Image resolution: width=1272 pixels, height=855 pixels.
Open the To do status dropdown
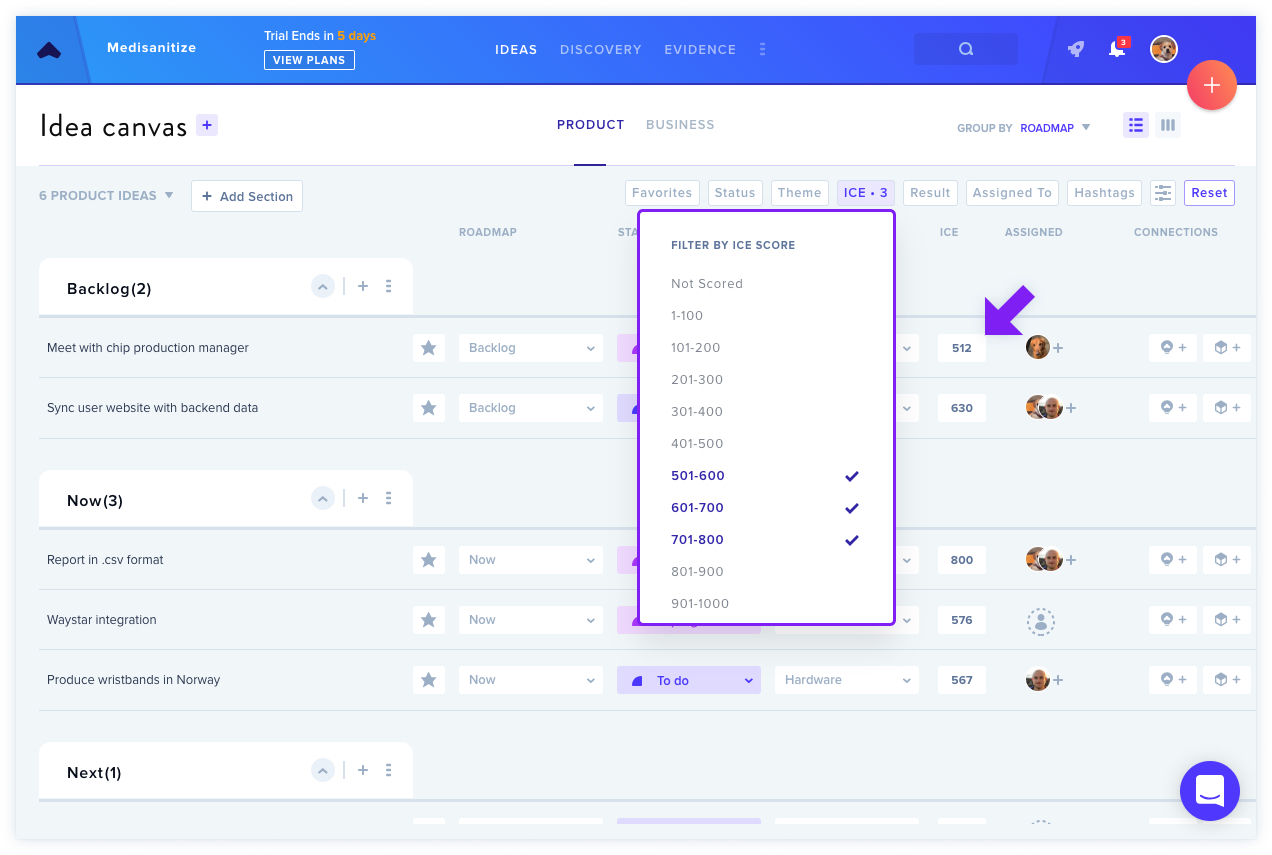coord(689,680)
